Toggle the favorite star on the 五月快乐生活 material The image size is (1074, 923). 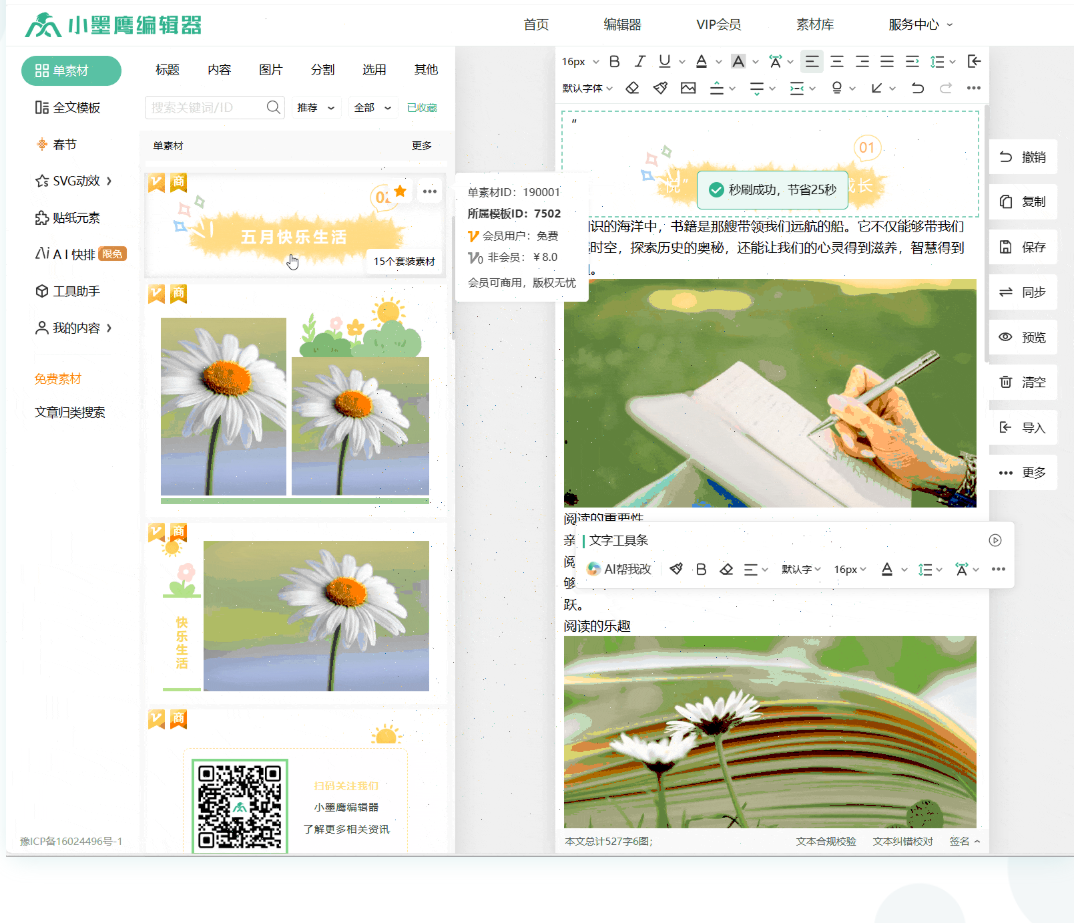(x=400, y=191)
